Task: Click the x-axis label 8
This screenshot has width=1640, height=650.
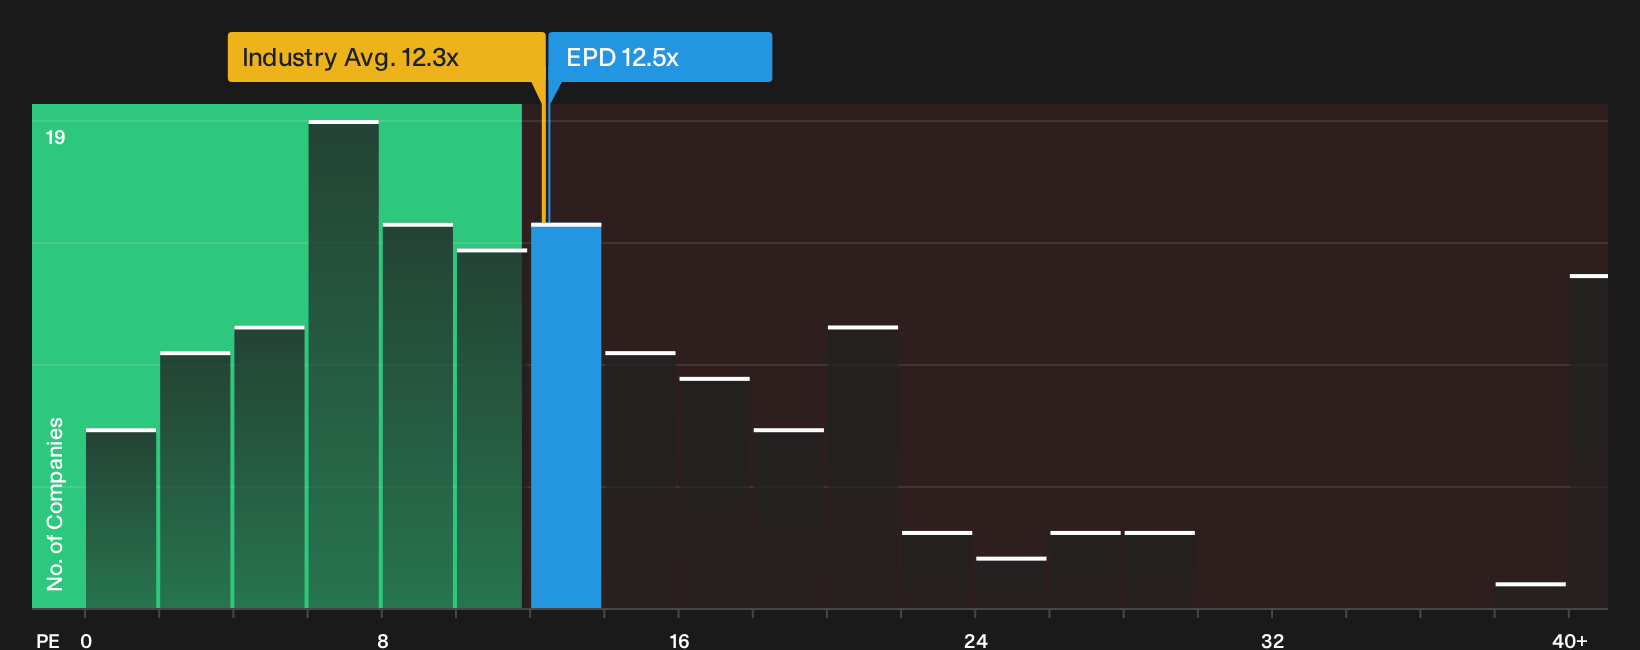Action: [383, 640]
